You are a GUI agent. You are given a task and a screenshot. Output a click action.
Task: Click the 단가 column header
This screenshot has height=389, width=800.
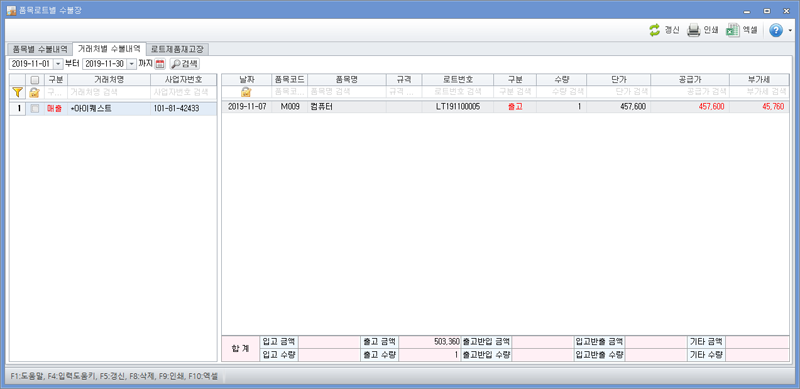pos(618,79)
